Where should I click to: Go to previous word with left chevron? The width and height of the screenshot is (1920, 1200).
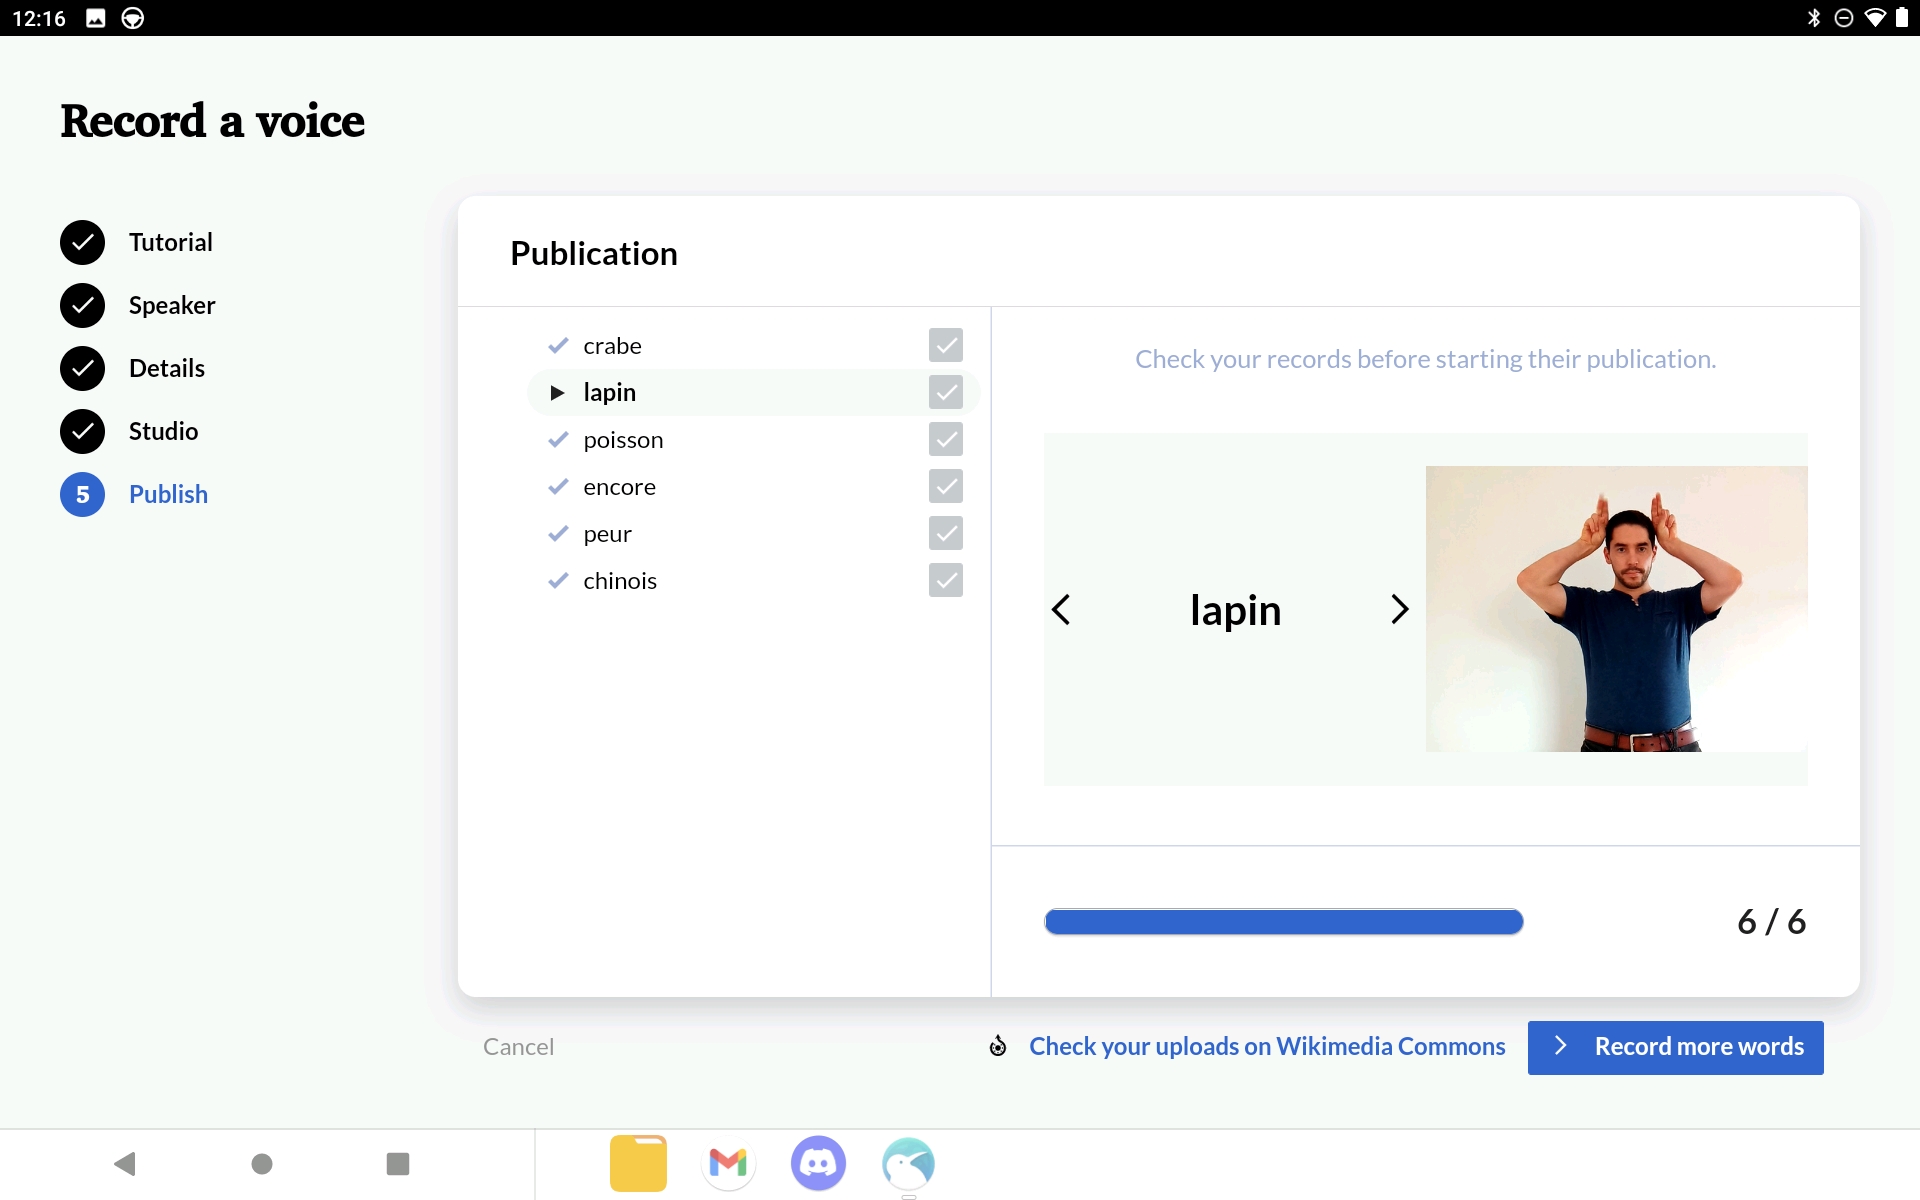pyautogui.click(x=1061, y=609)
